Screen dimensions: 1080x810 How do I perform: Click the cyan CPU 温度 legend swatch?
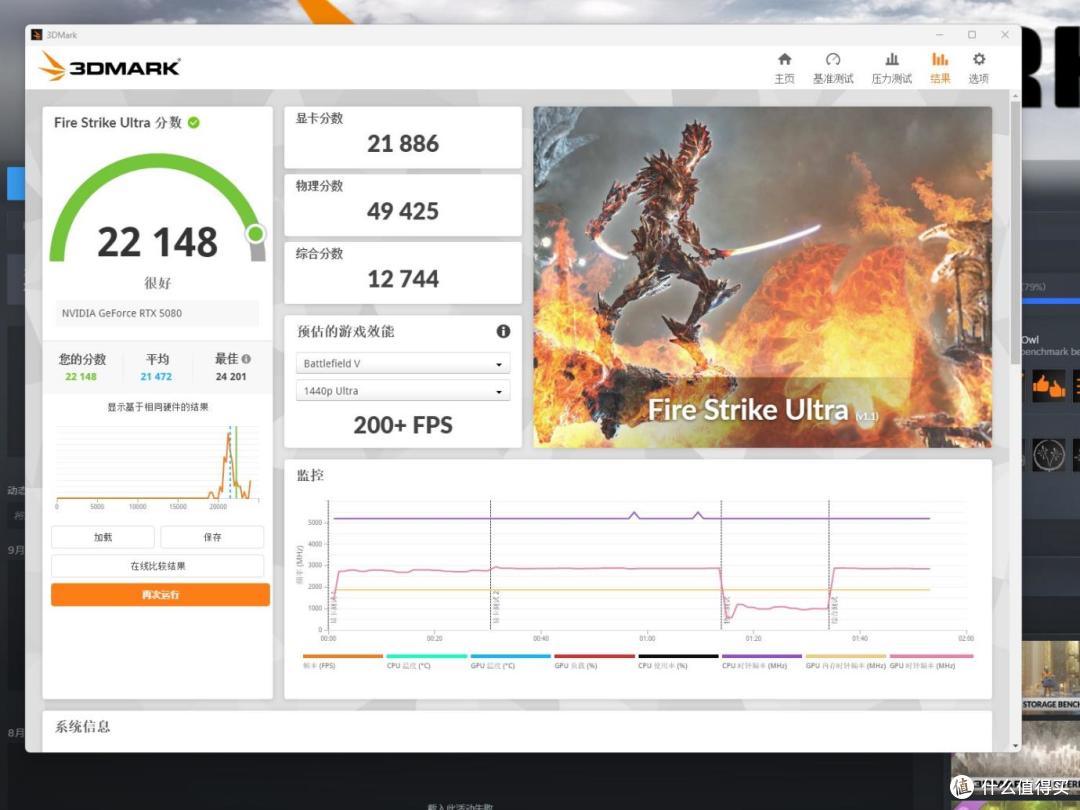pos(426,656)
